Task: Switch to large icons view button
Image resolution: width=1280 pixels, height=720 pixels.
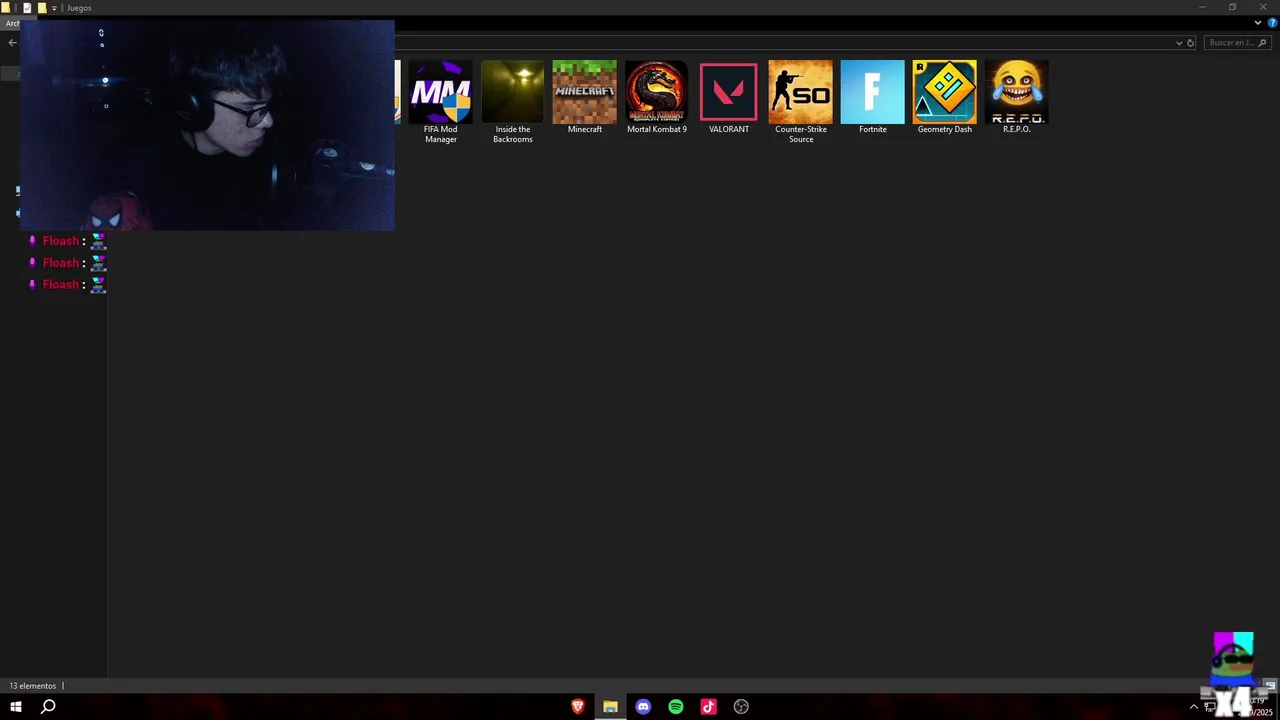Action: point(1270,686)
